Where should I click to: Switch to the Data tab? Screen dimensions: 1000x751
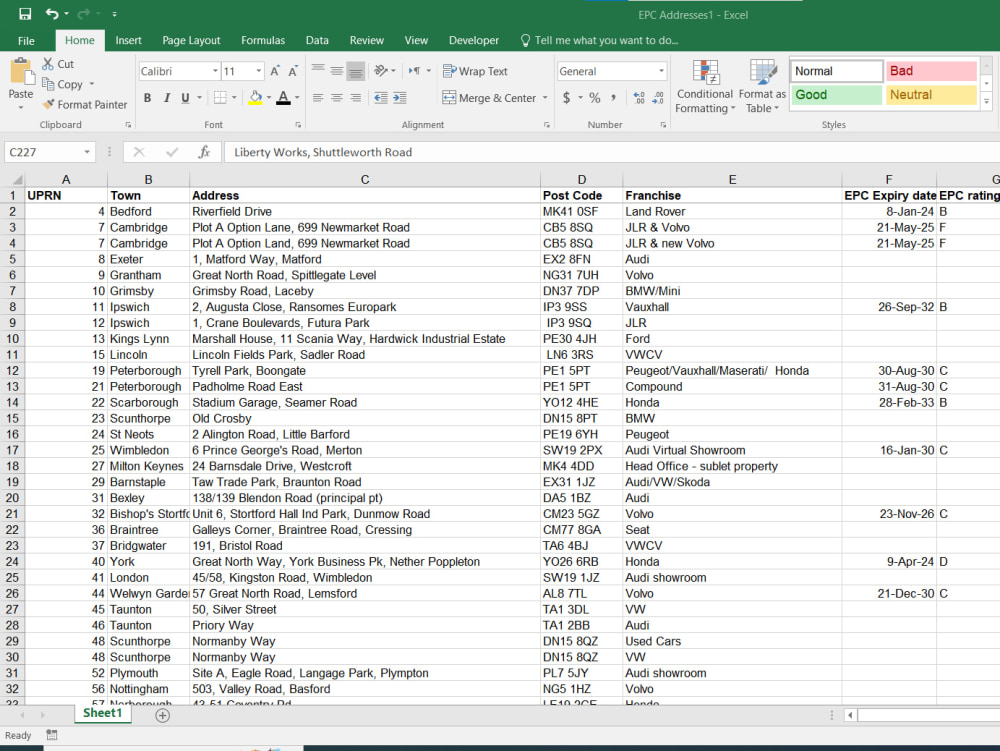[317, 40]
